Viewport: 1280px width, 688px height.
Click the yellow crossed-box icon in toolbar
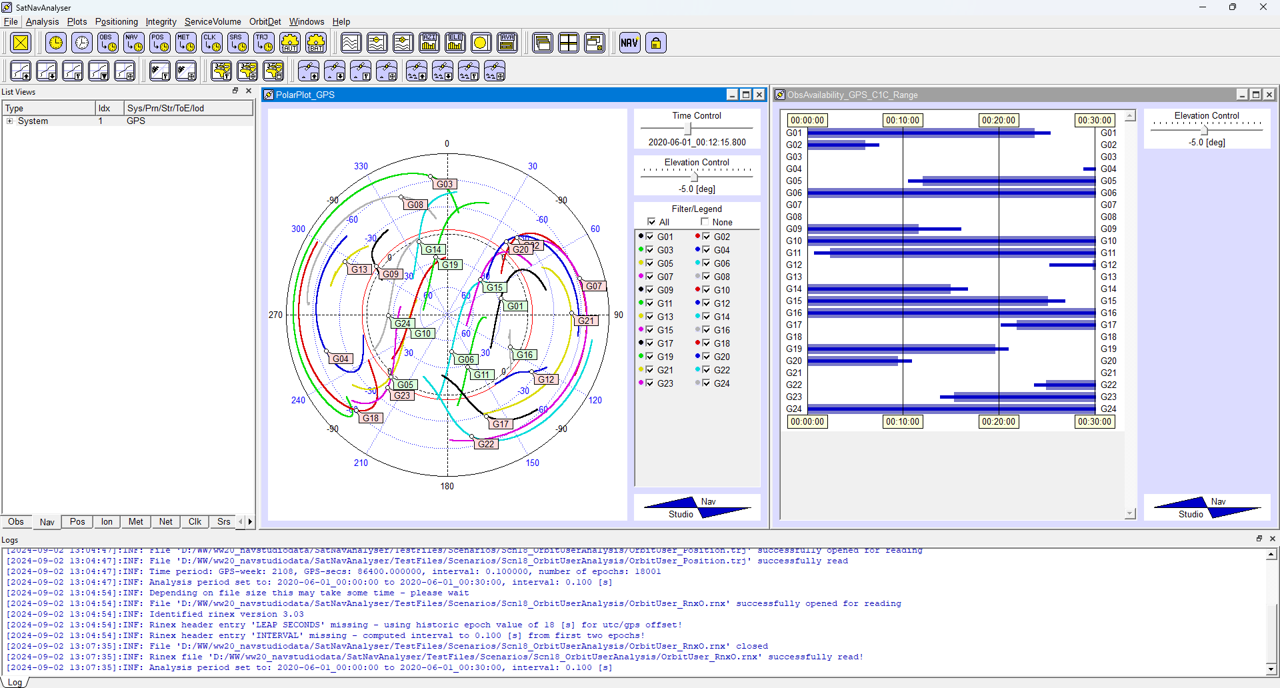(x=21, y=43)
